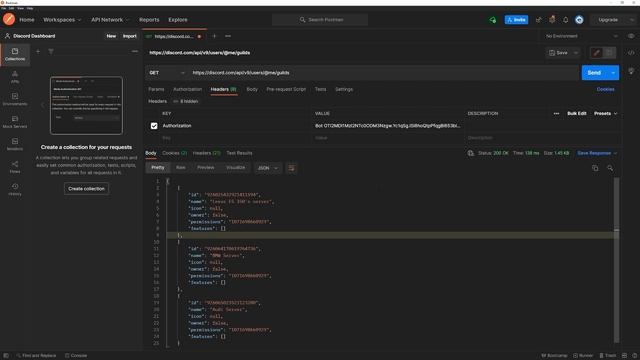Click the edit pencil icon
This screenshot has height=360, width=640.
[x=597, y=53]
